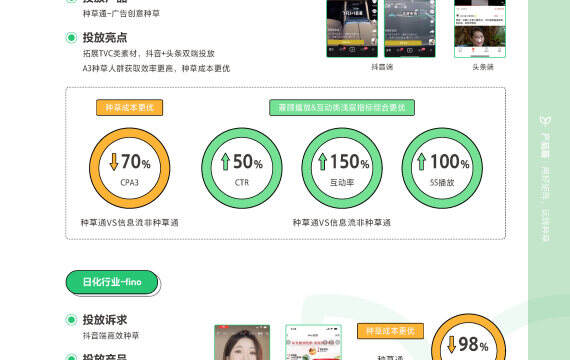Click the 互动率 ring chart
Screen dimensions: 570x360
[x=342, y=168]
